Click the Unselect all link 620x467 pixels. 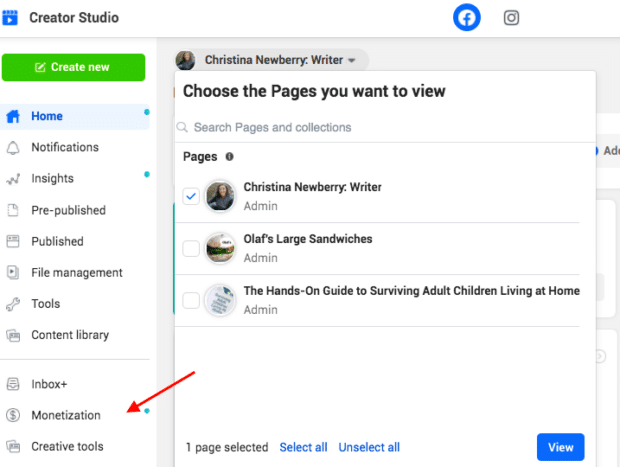pos(369,447)
